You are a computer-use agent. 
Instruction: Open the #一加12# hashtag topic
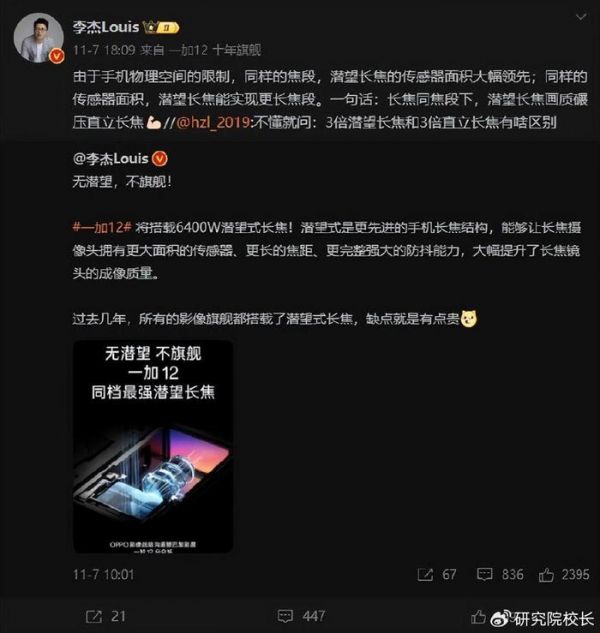102,227
